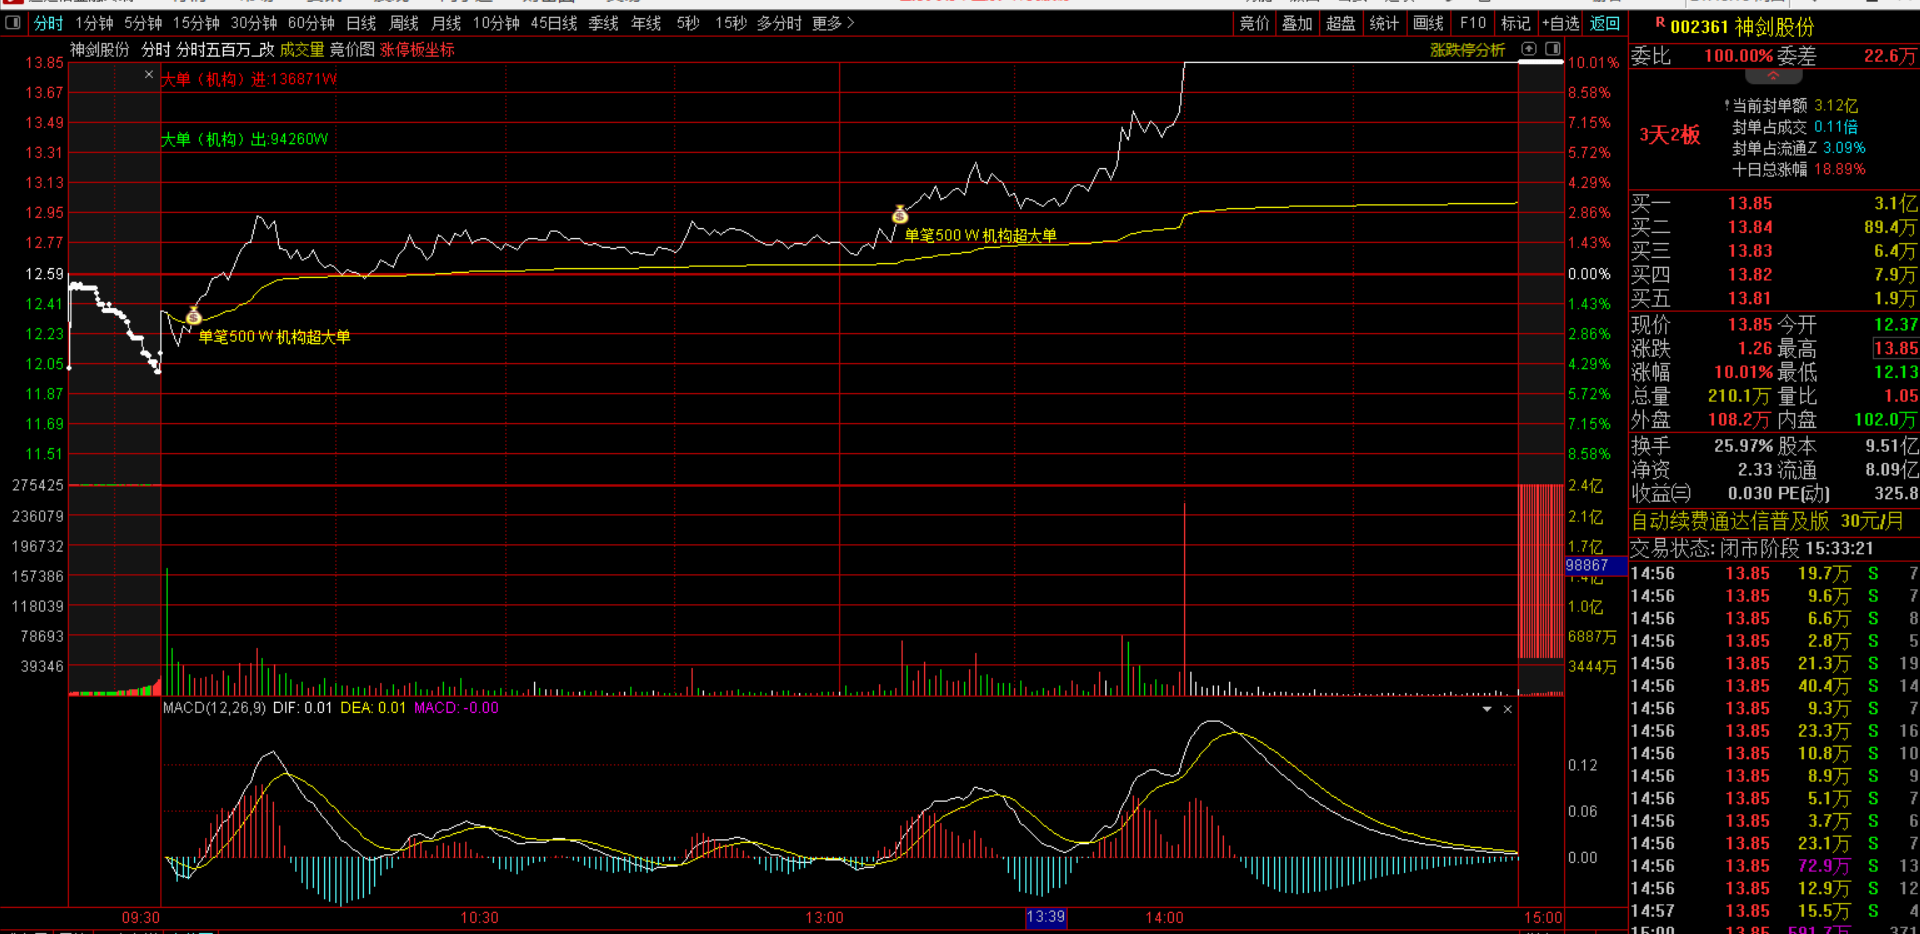The width and height of the screenshot is (1920, 934).
Task: Click the 买一 bid row
Action: point(1774,204)
